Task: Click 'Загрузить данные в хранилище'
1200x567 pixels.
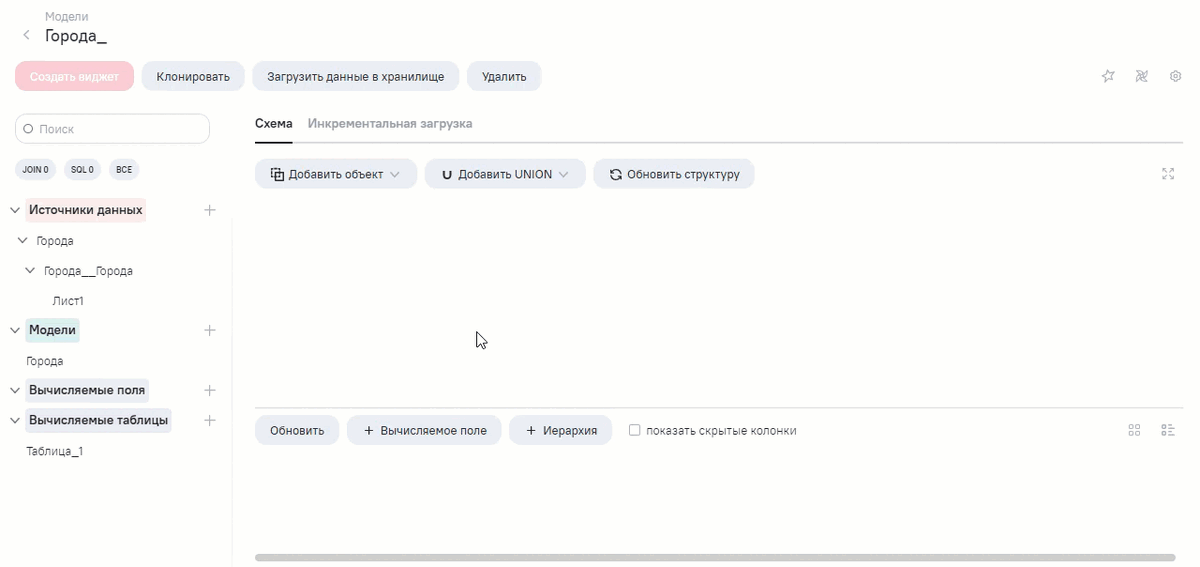Action: (355, 76)
